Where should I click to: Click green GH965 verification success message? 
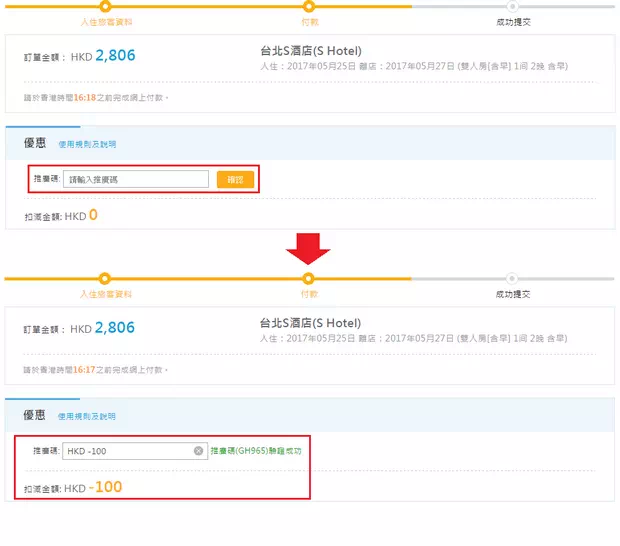point(256,451)
